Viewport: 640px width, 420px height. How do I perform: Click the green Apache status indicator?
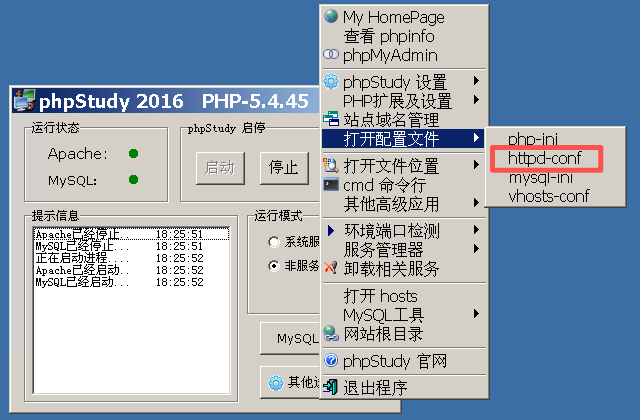click(133, 153)
